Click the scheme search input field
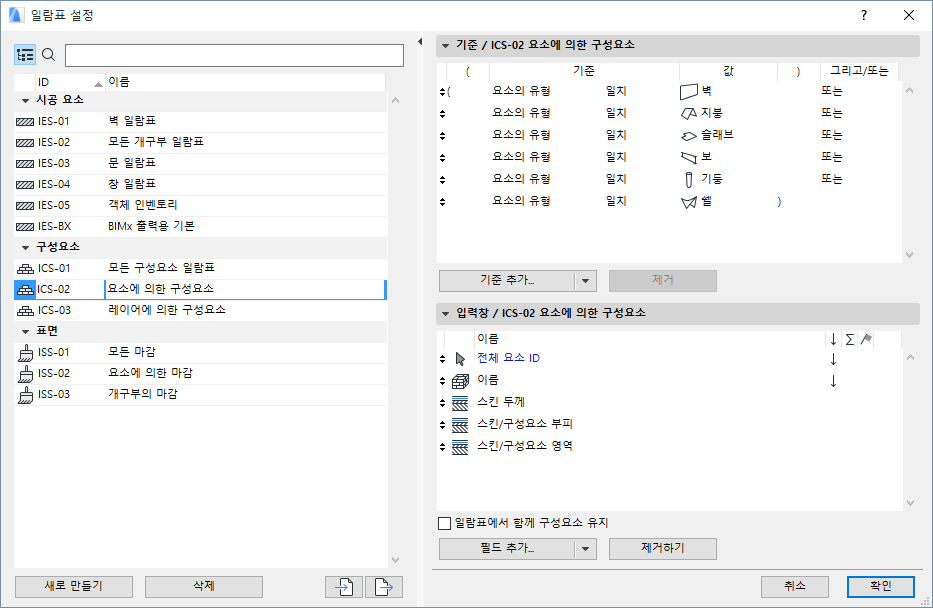 (234, 55)
